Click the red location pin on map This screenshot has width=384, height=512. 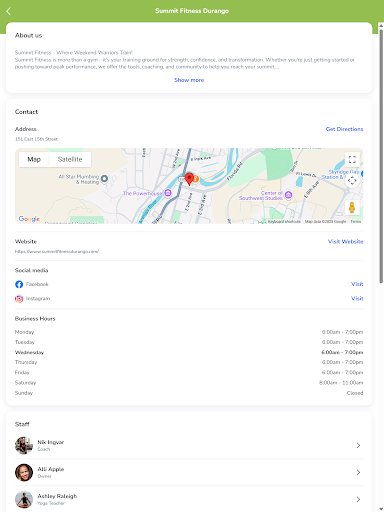click(189, 179)
